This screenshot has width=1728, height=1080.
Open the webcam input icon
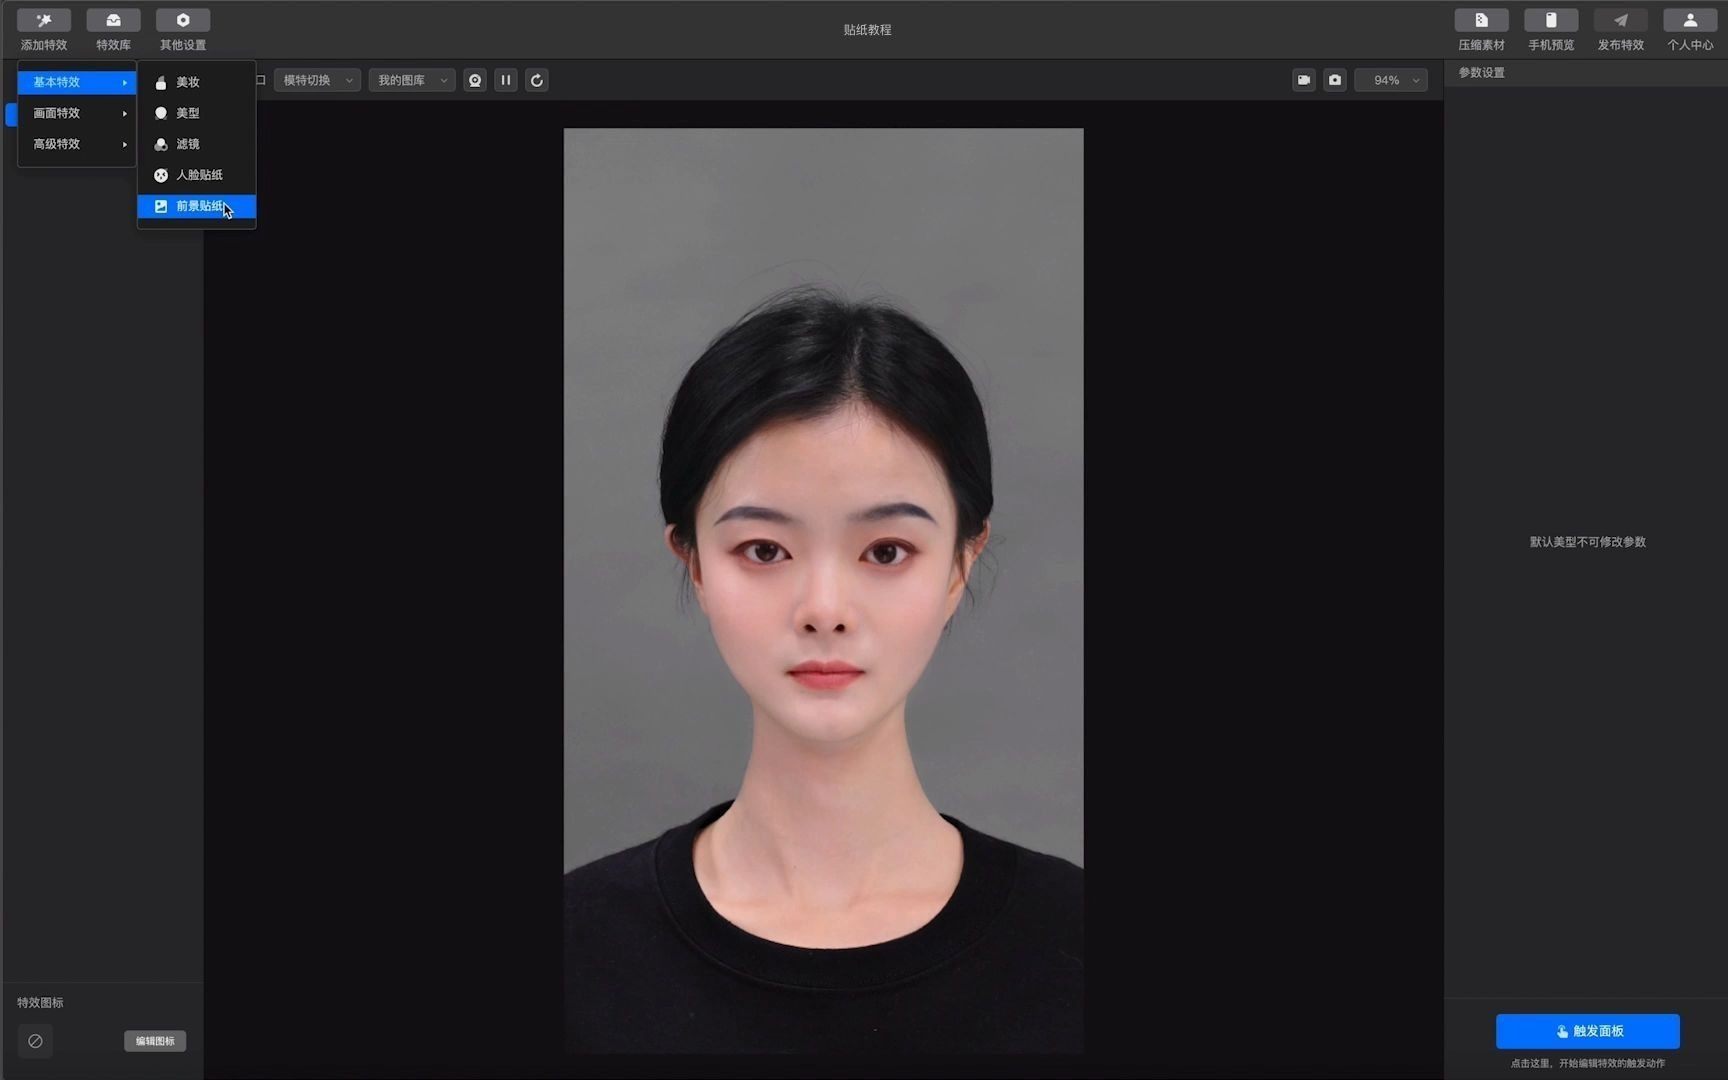tap(475, 80)
